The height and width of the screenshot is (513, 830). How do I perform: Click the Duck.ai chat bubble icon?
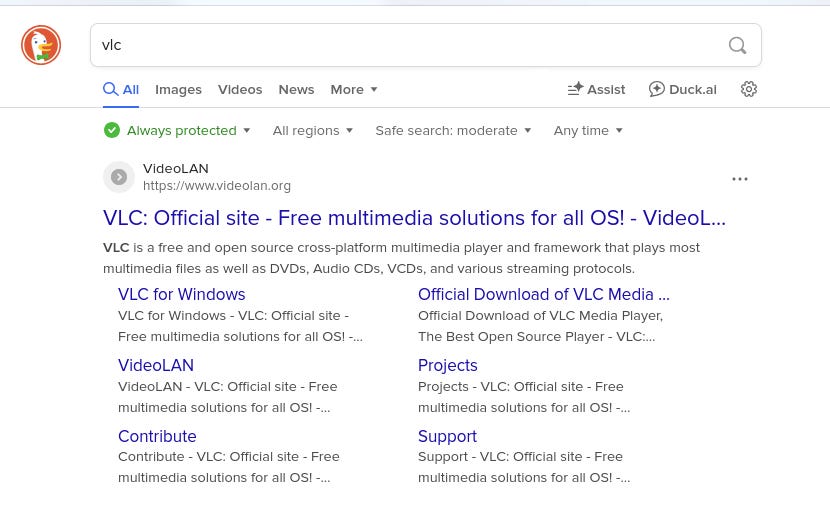[x=656, y=89]
